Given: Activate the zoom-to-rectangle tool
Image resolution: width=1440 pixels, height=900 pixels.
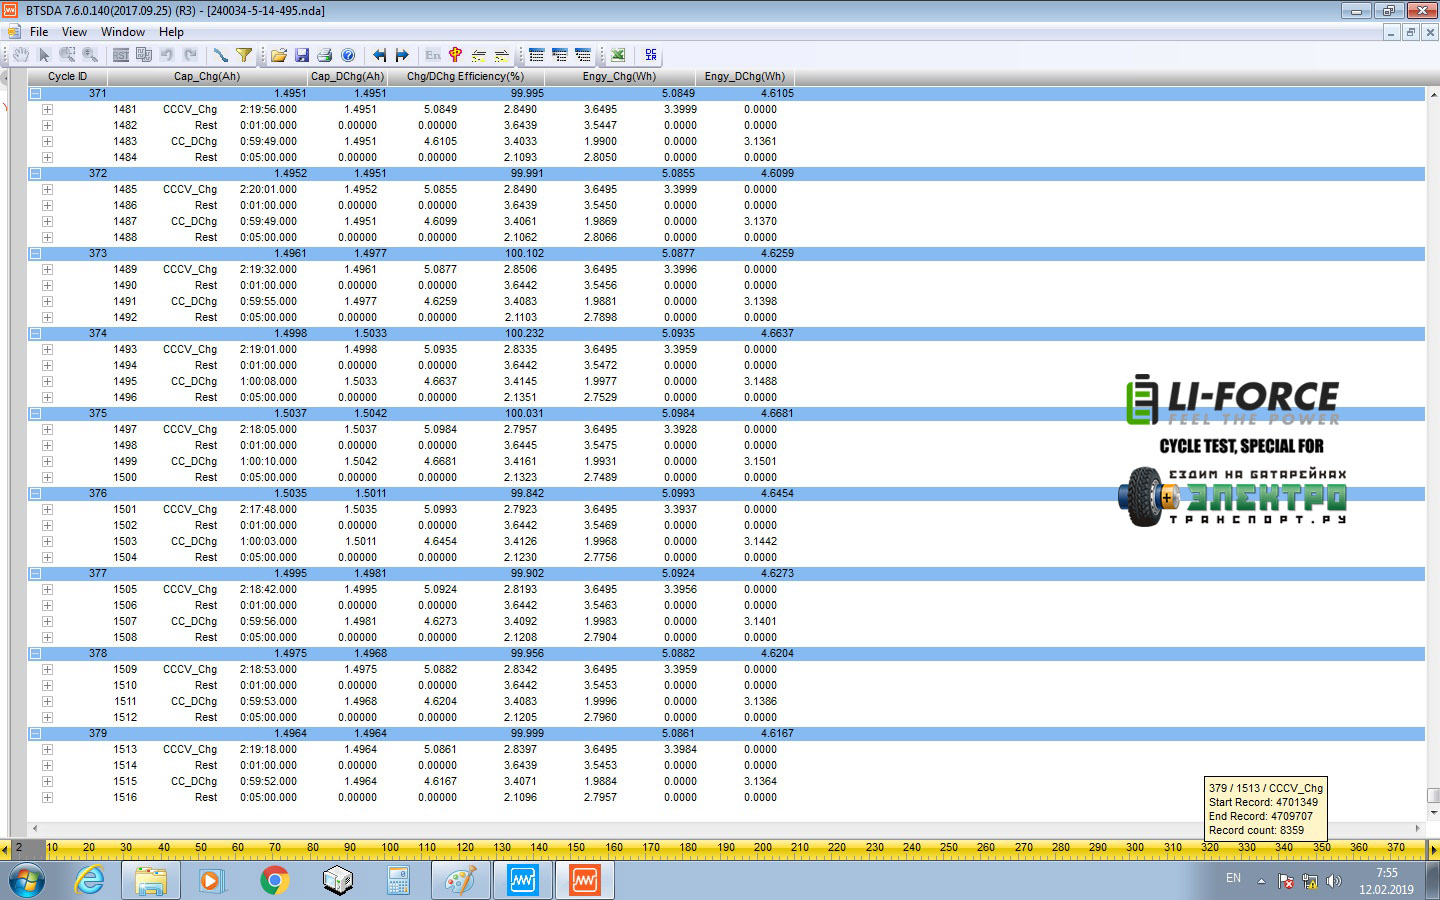Looking at the screenshot, I should tap(67, 55).
